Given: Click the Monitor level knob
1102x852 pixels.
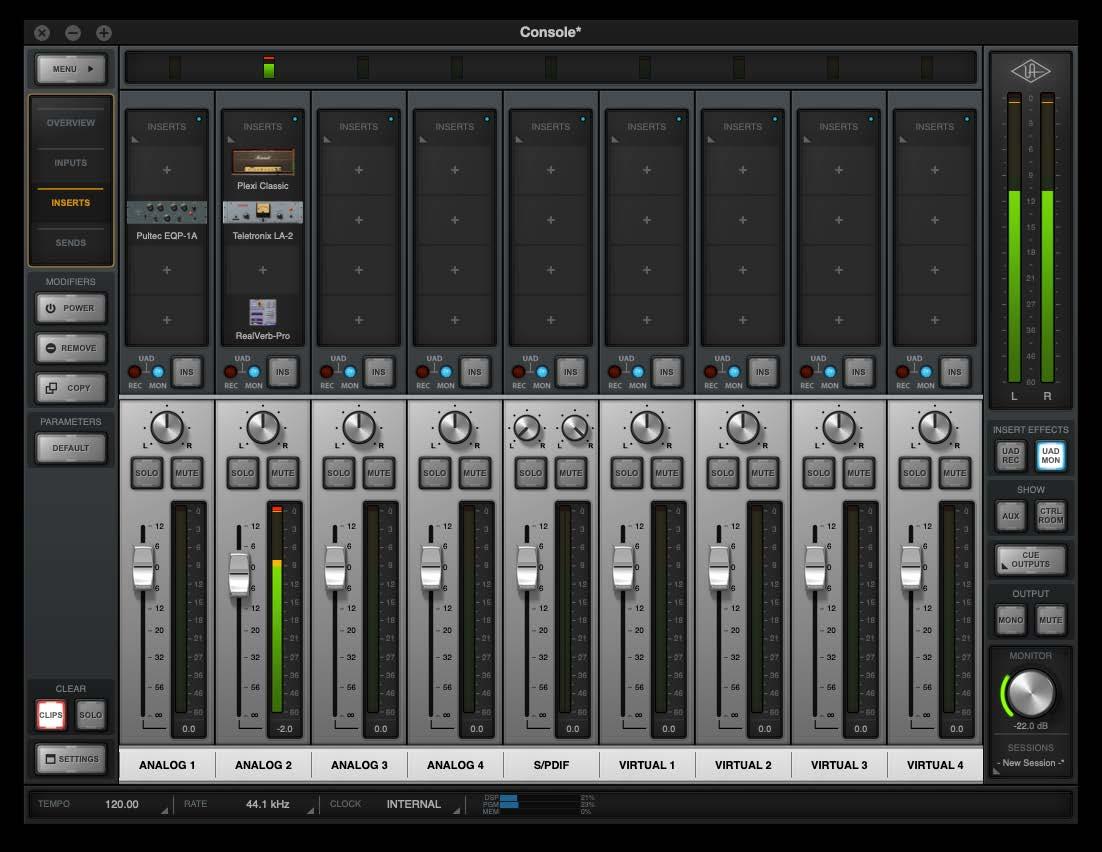Looking at the screenshot, I should click(1031, 693).
